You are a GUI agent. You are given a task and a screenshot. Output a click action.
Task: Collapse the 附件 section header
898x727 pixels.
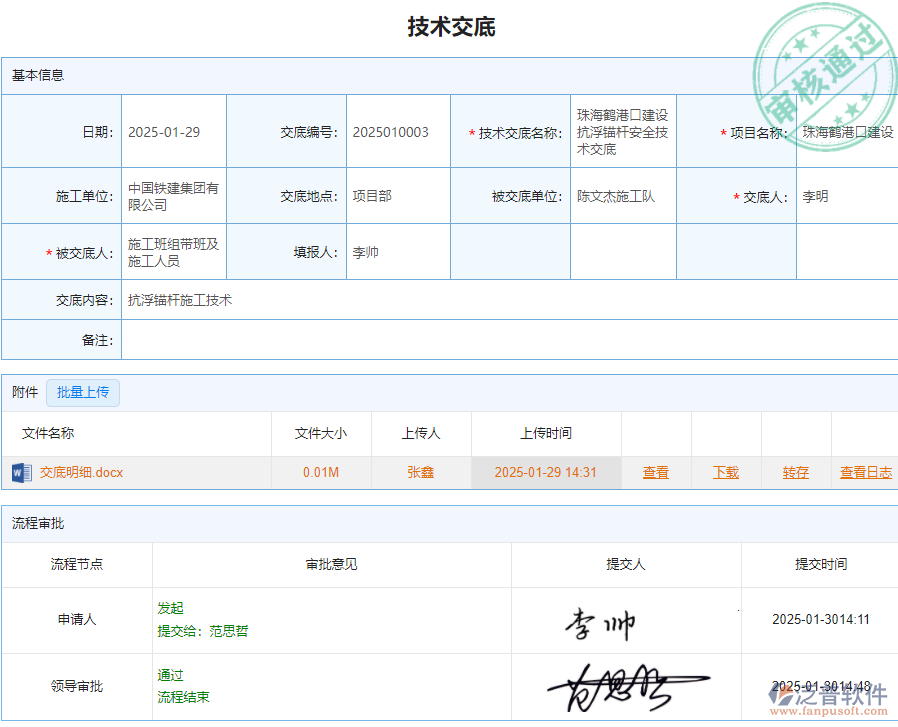(23, 392)
